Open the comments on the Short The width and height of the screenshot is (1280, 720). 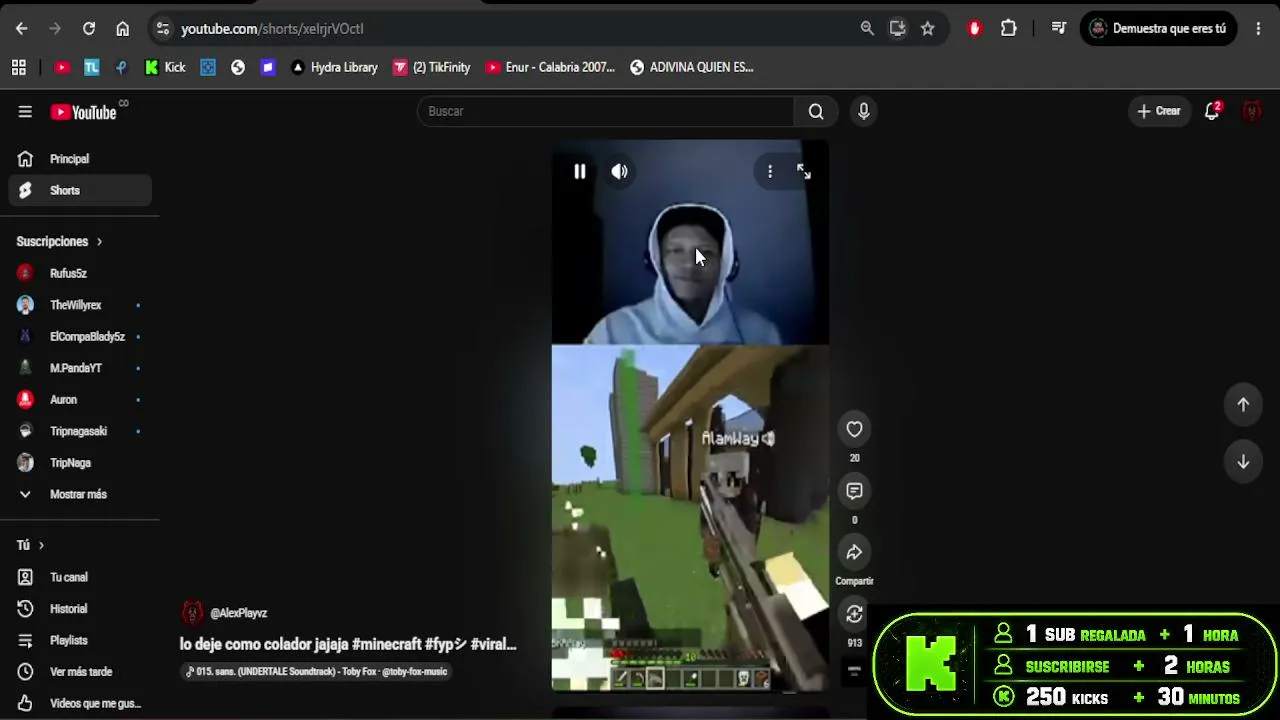point(854,491)
